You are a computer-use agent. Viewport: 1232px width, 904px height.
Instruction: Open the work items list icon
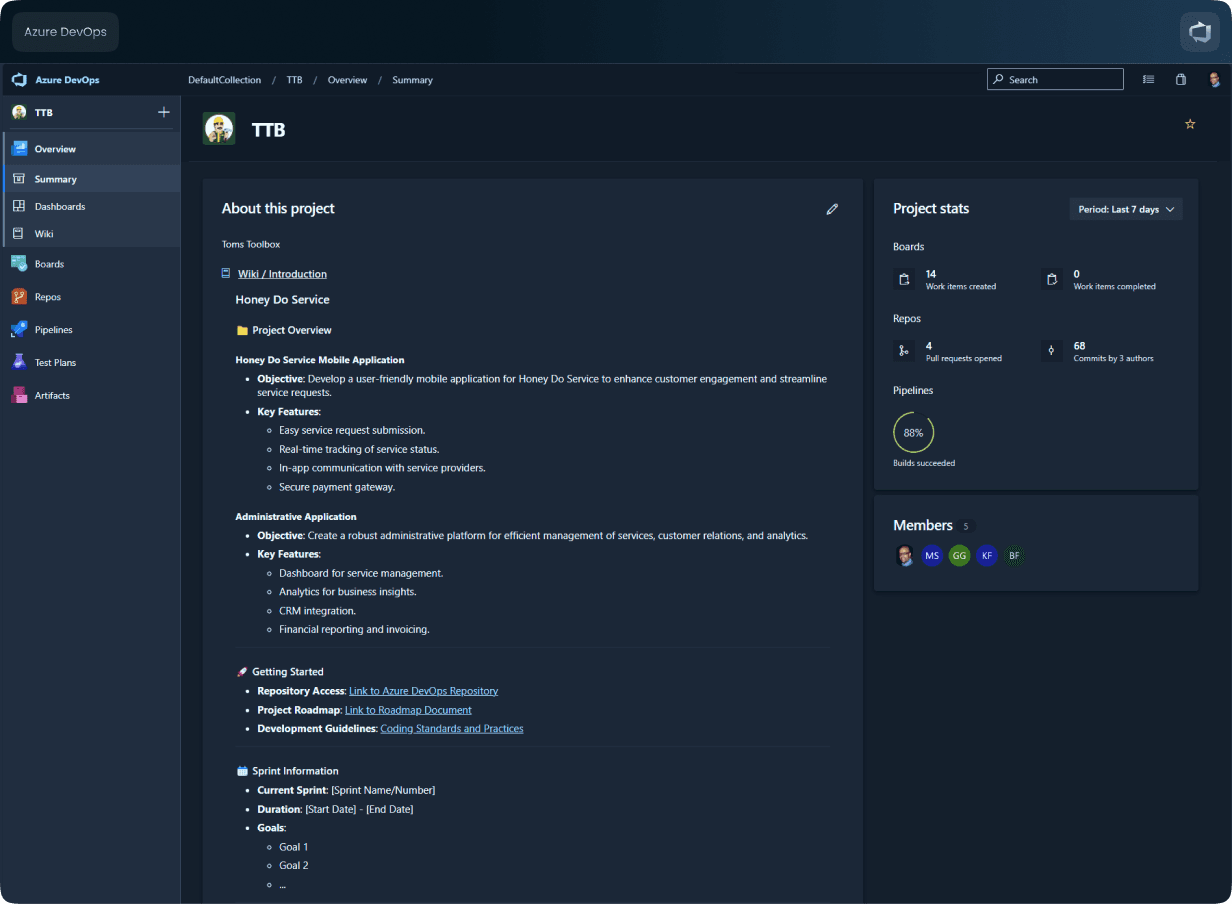(x=1148, y=80)
